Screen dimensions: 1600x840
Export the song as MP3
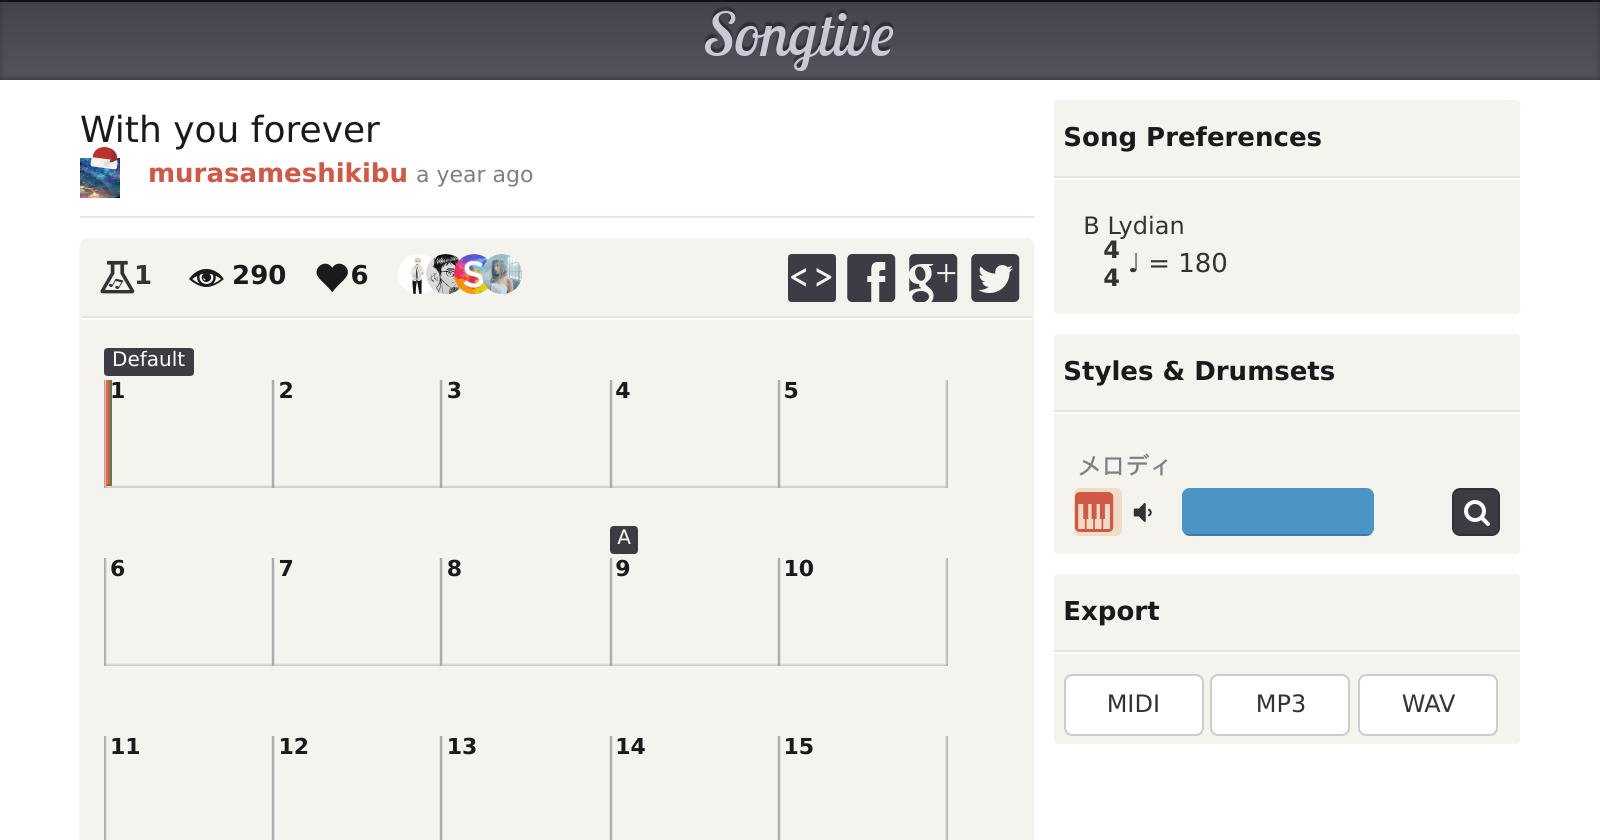coord(1280,705)
